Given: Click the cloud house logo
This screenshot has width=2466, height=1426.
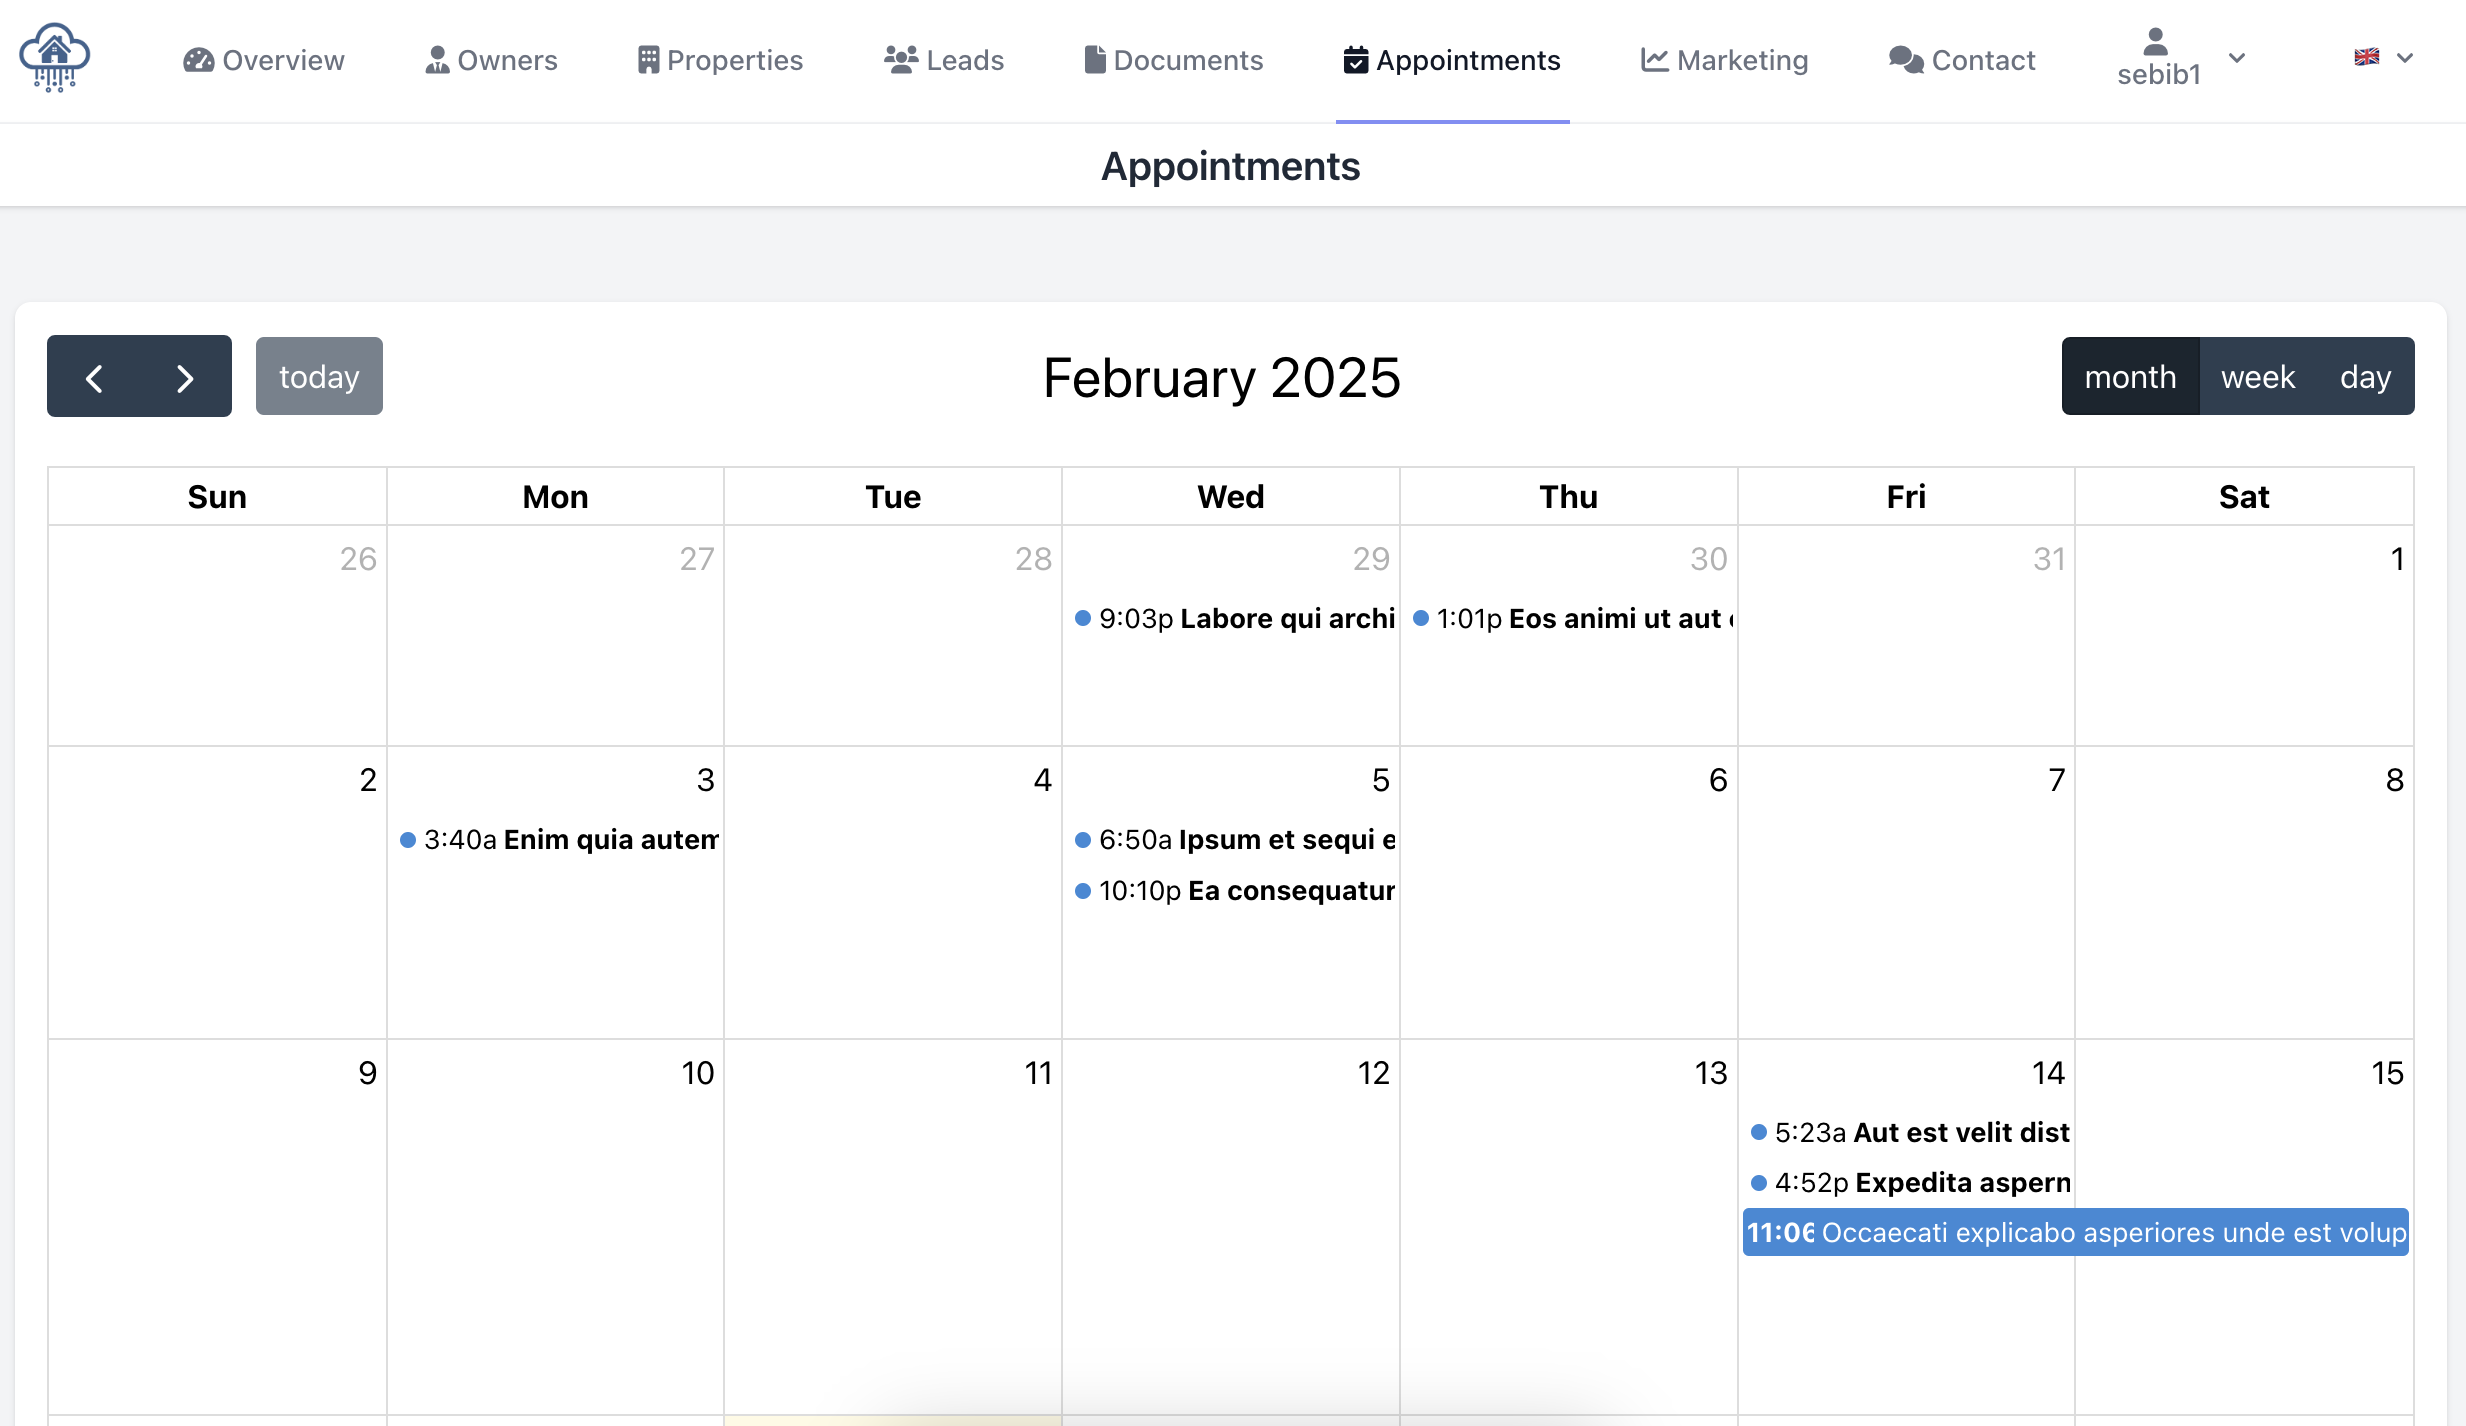Looking at the screenshot, I should (x=54, y=58).
